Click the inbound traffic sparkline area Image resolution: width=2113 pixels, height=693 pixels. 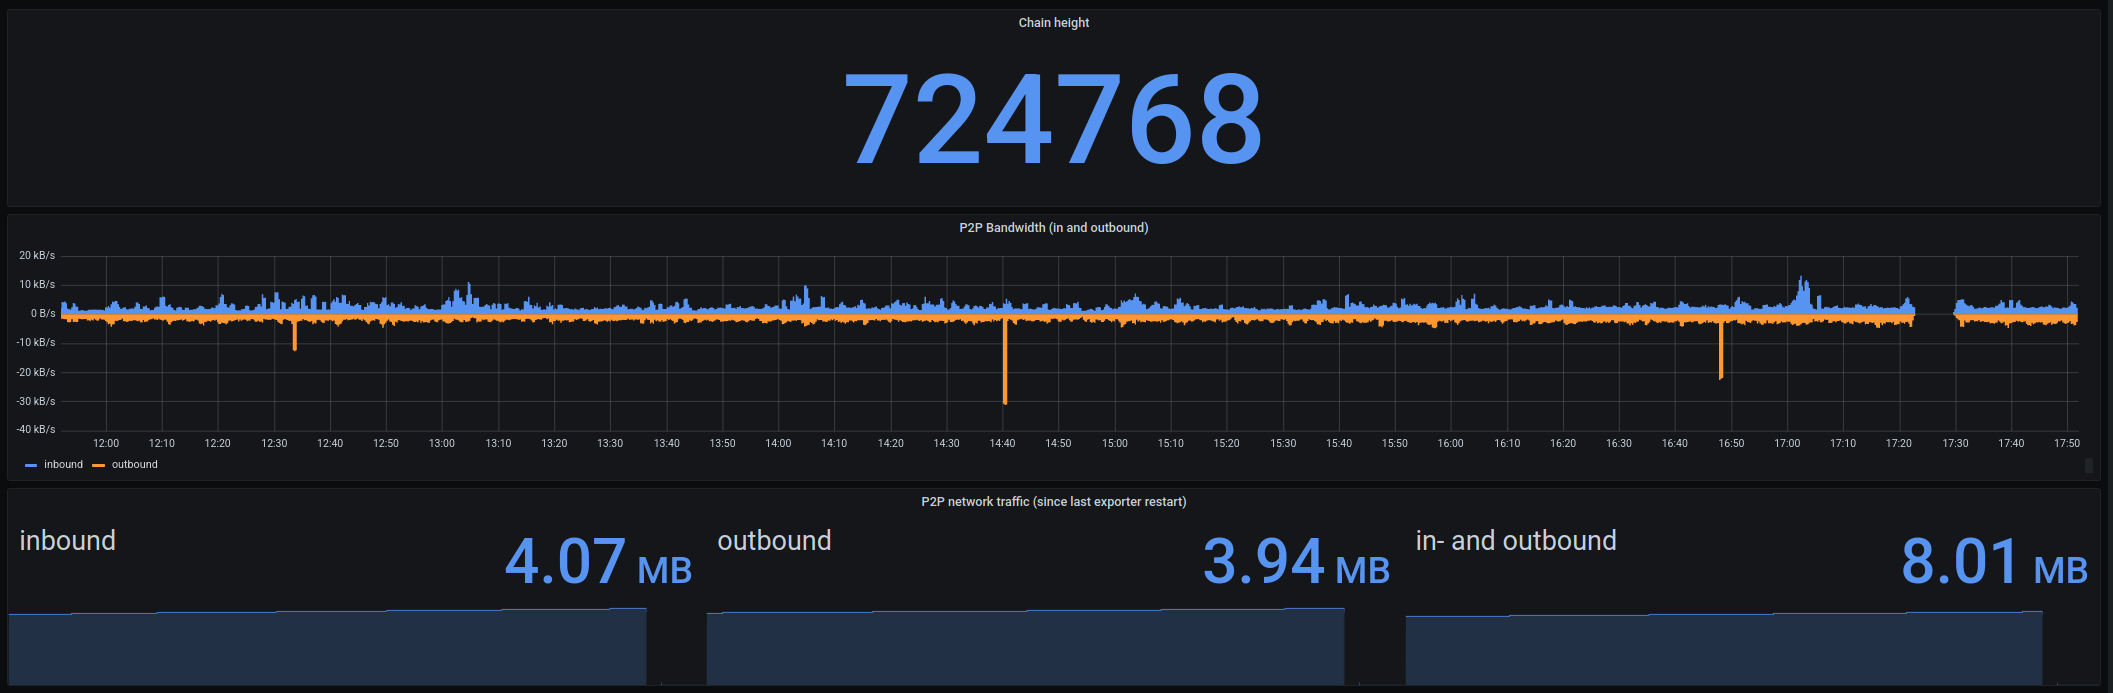[x=327, y=647]
